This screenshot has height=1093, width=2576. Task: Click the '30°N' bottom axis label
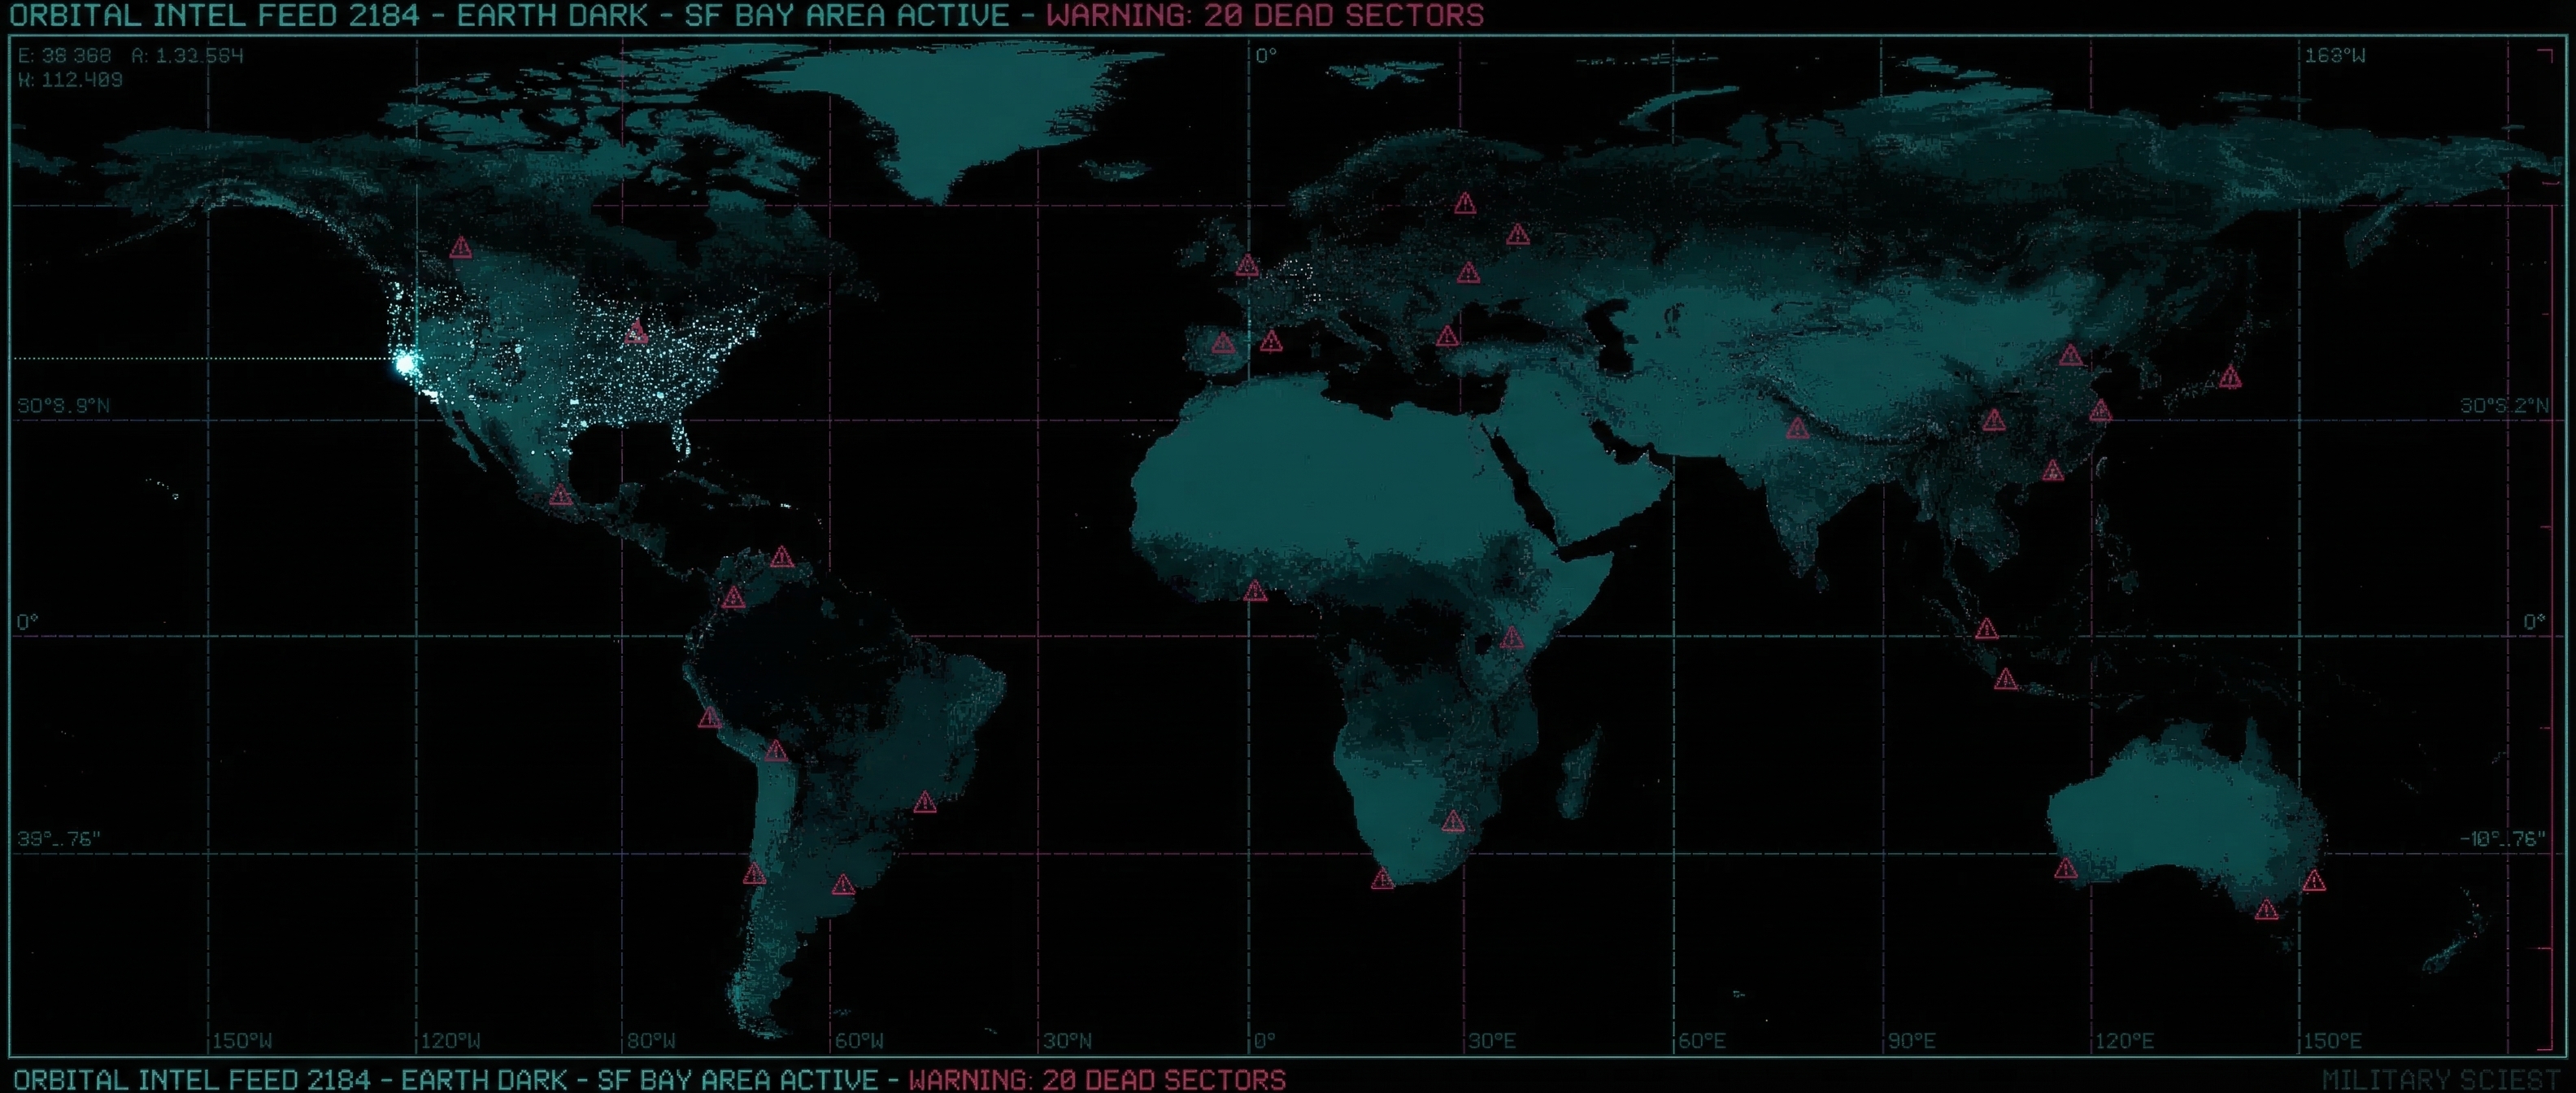(x=1067, y=1041)
